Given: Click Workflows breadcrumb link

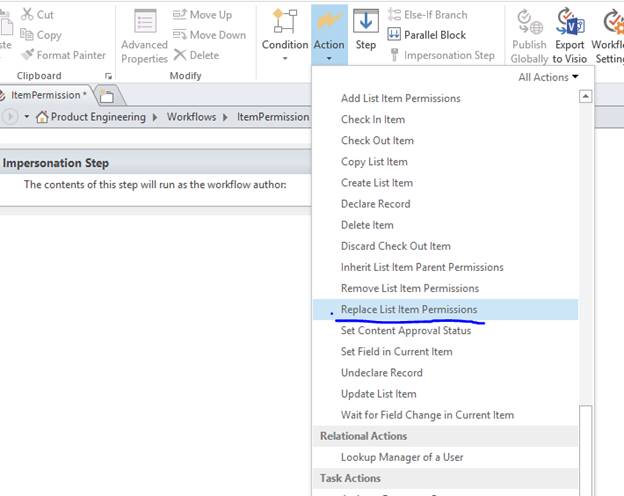Looking at the screenshot, I should pos(191,117).
